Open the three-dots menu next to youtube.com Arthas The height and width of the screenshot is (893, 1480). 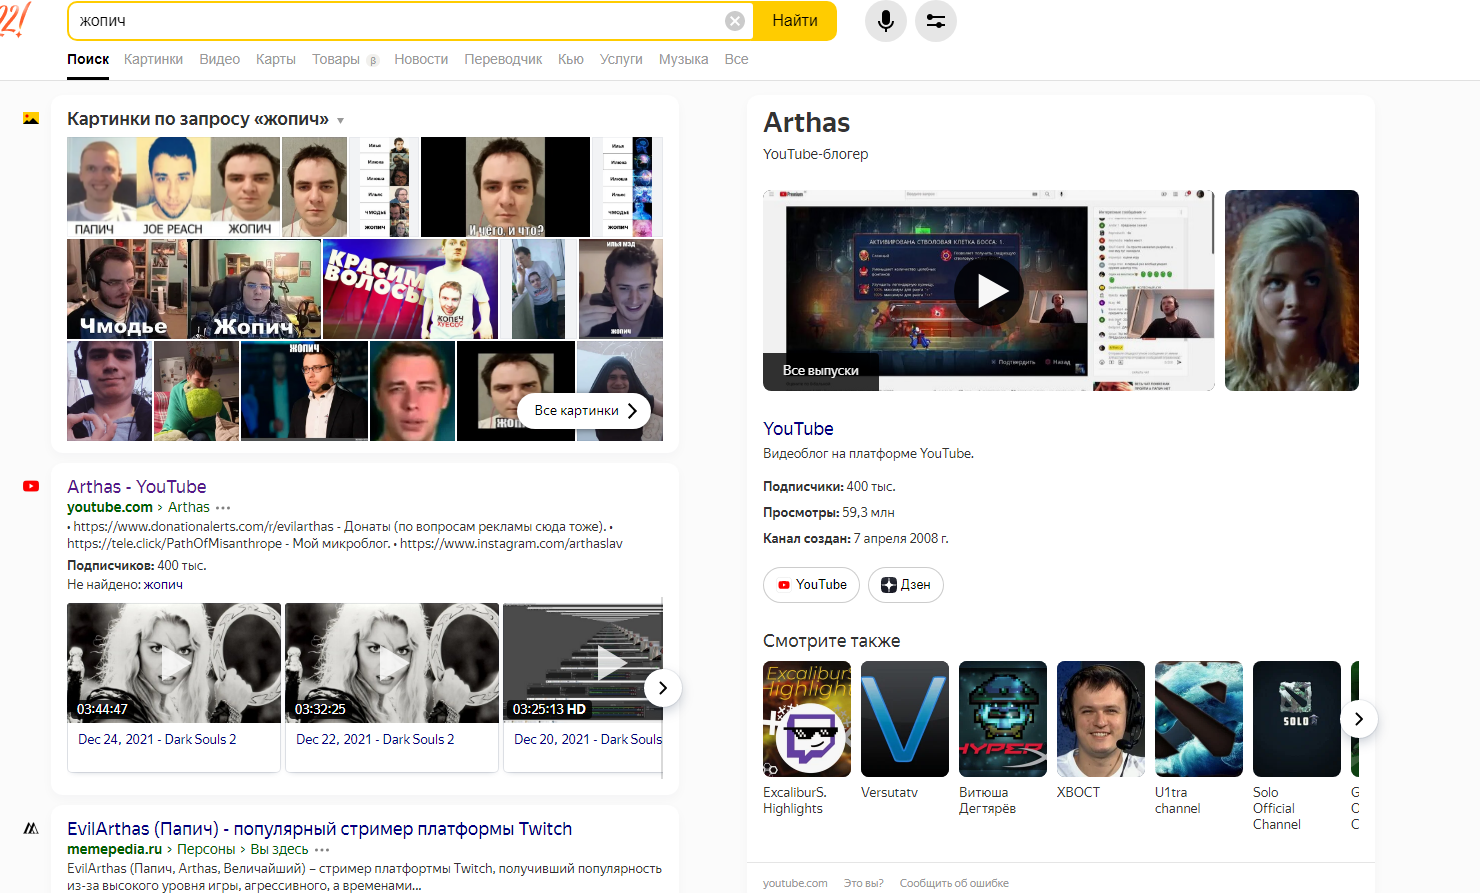[x=223, y=508]
